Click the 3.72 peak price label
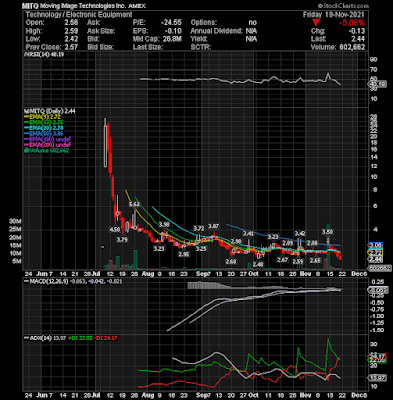Image resolution: width=393 pixels, height=400 pixels. [x=199, y=228]
